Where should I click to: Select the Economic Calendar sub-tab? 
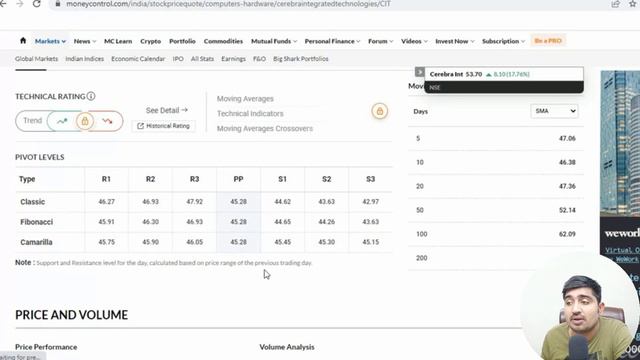pos(138,59)
